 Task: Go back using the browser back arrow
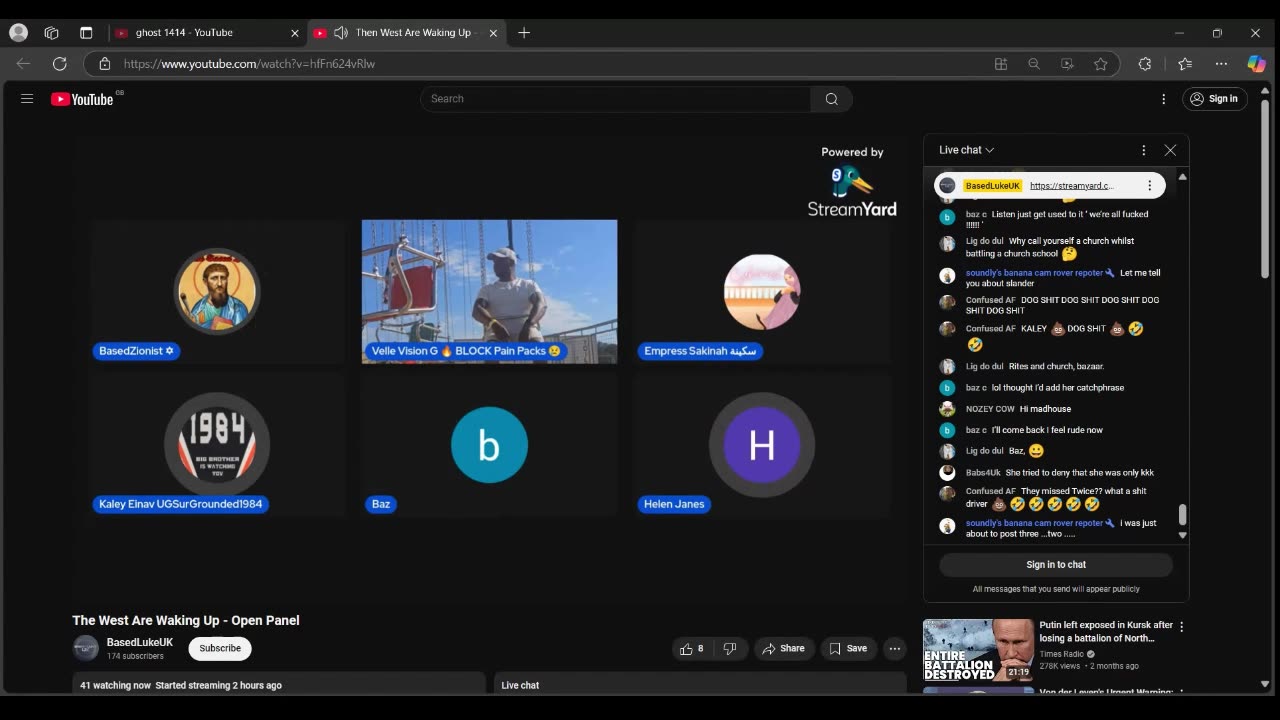click(x=23, y=64)
